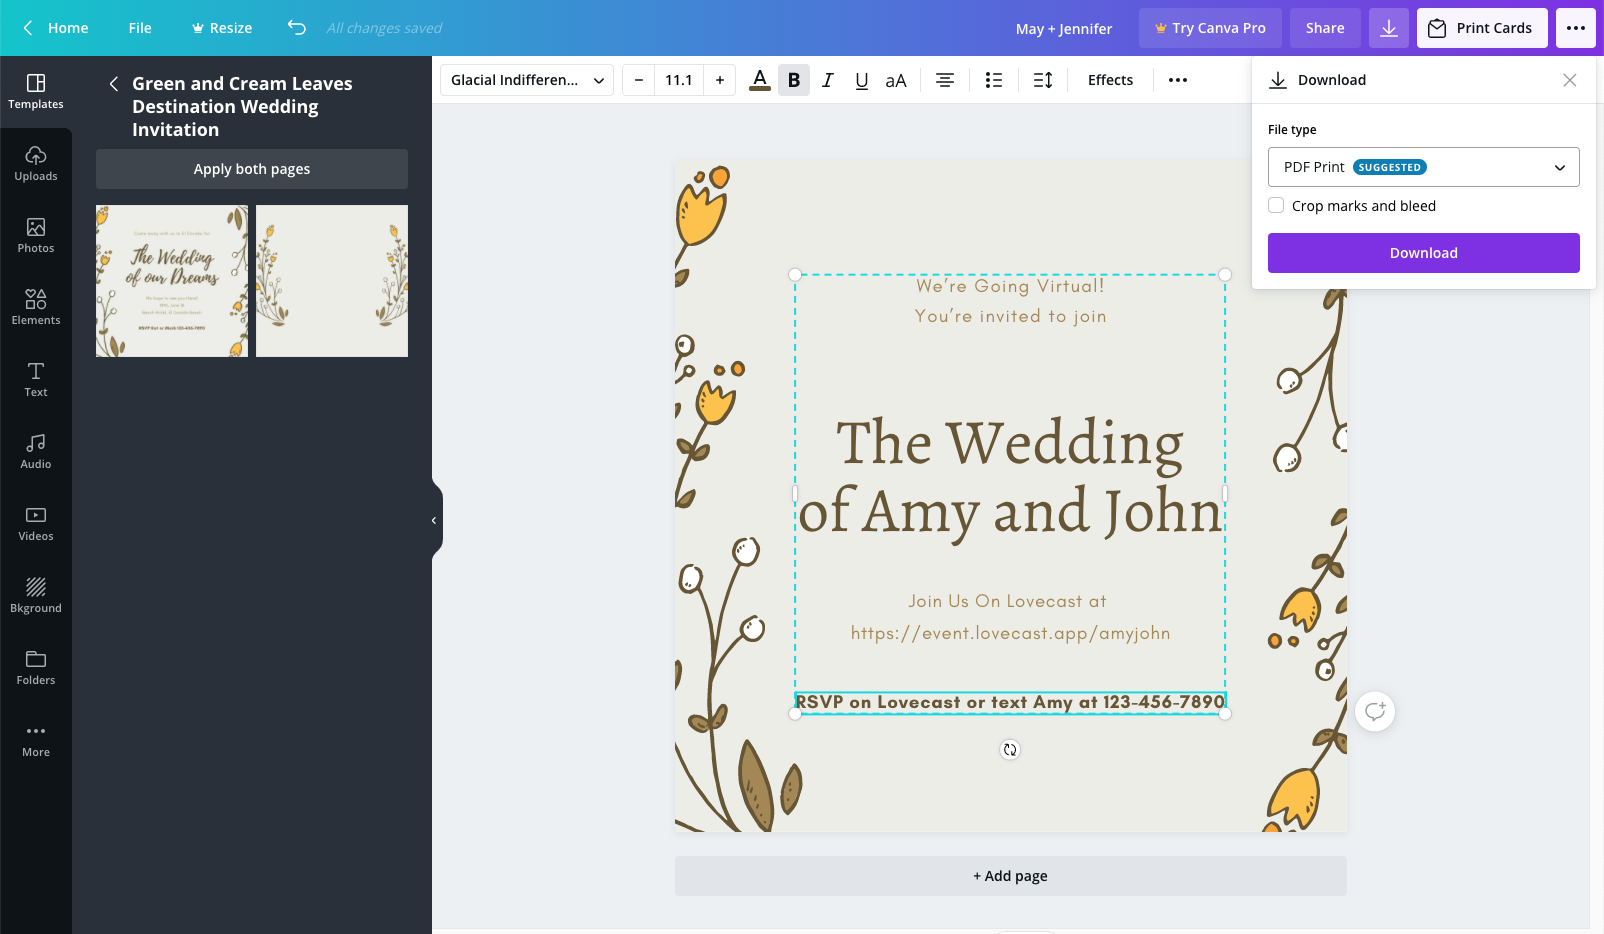Screen dimensions: 1604x934
Task: Change text alignment
Action: (945, 80)
